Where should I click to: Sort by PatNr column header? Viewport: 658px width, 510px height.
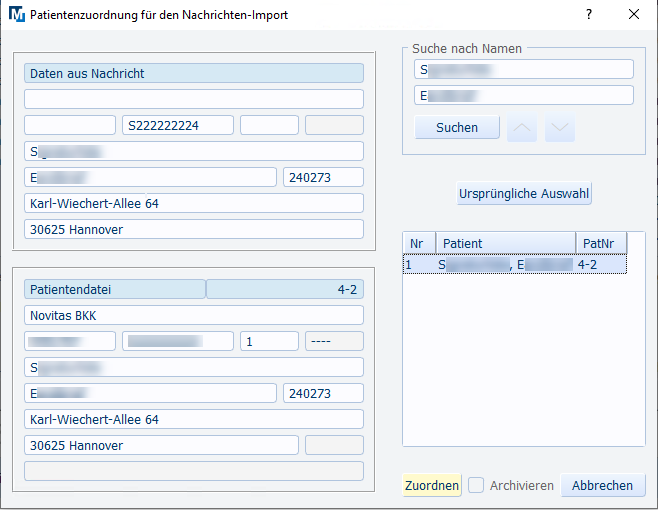coord(601,243)
